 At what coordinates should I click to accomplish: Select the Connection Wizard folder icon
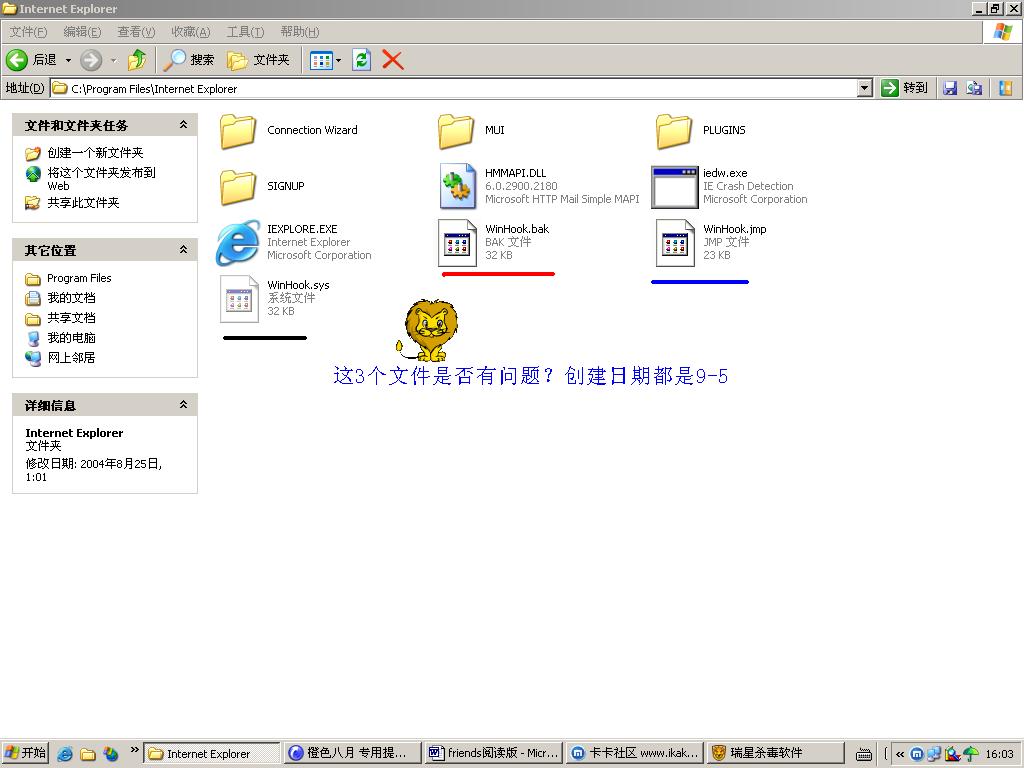coord(238,131)
